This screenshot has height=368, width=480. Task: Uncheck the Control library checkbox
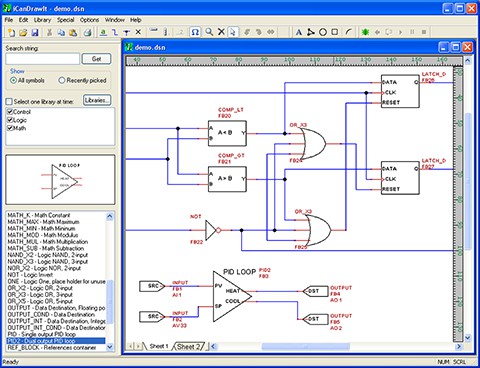[x=10, y=112]
